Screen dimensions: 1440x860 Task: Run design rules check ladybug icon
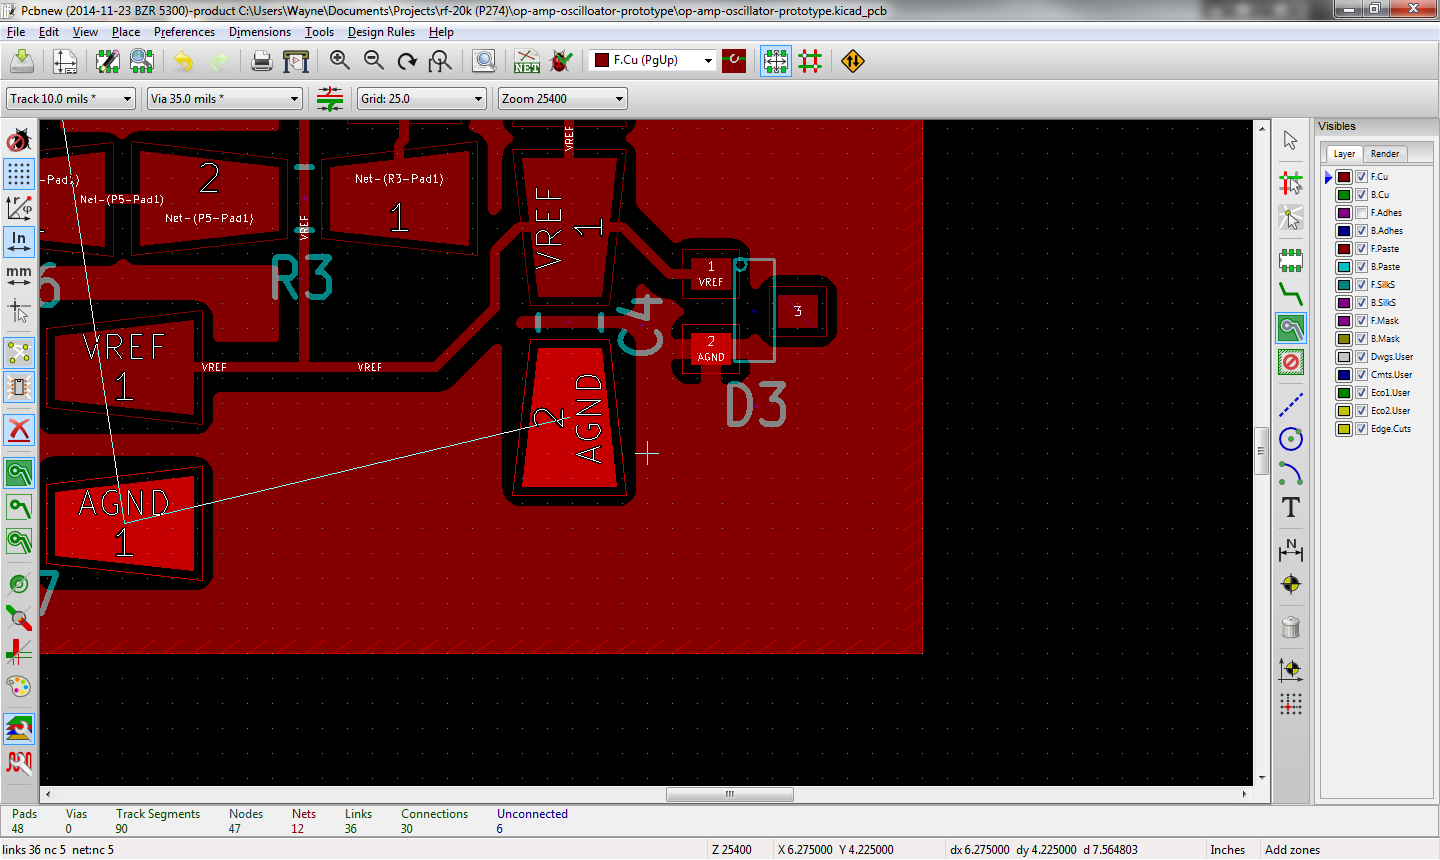click(561, 62)
